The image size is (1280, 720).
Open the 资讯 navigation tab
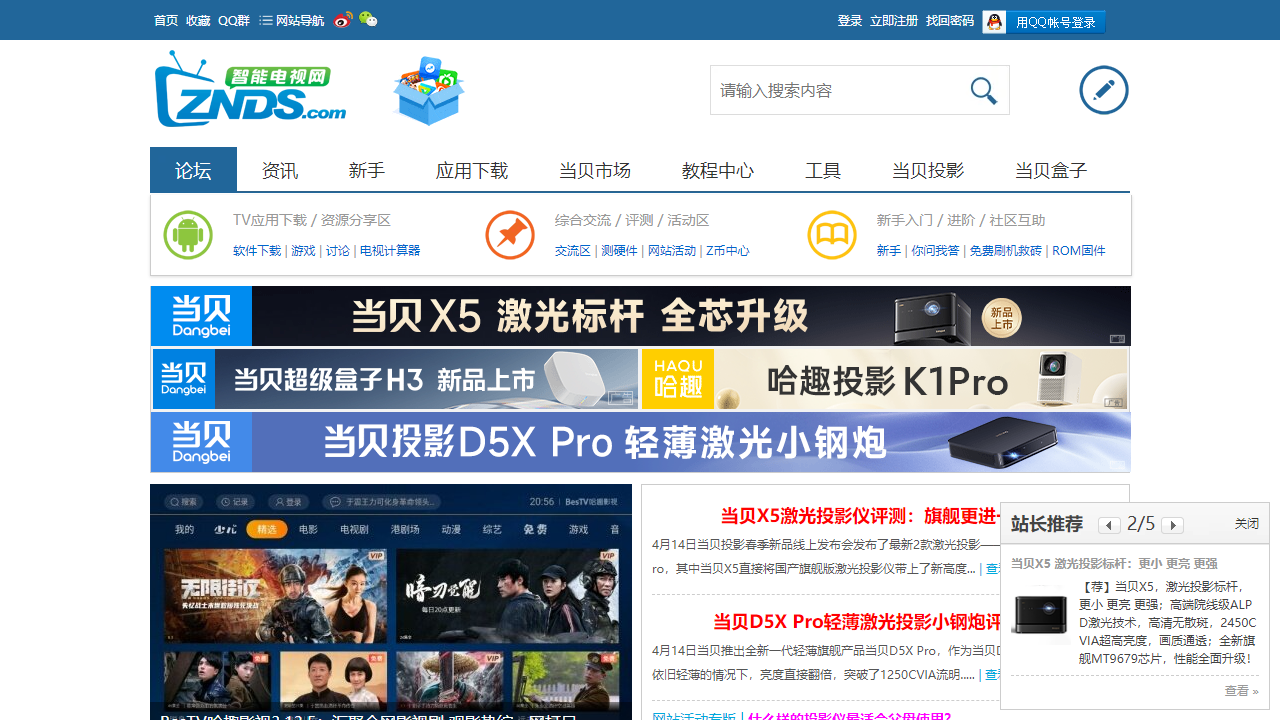280,170
